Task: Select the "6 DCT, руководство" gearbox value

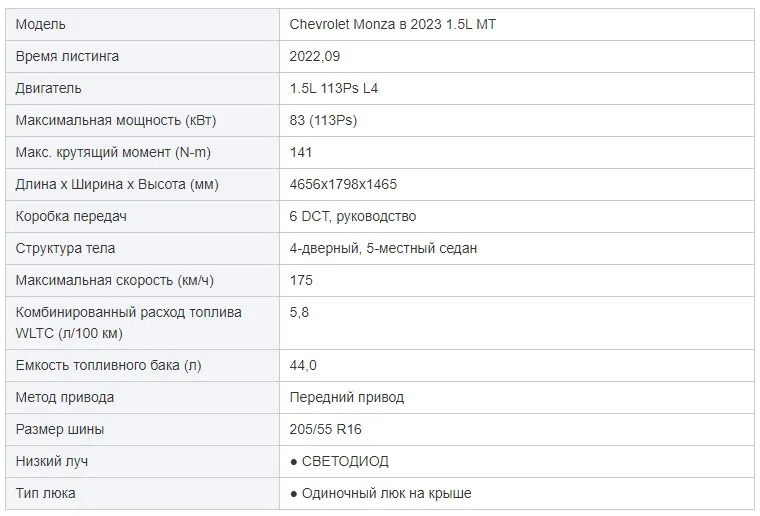Action: pyautogui.click(x=353, y=216)
